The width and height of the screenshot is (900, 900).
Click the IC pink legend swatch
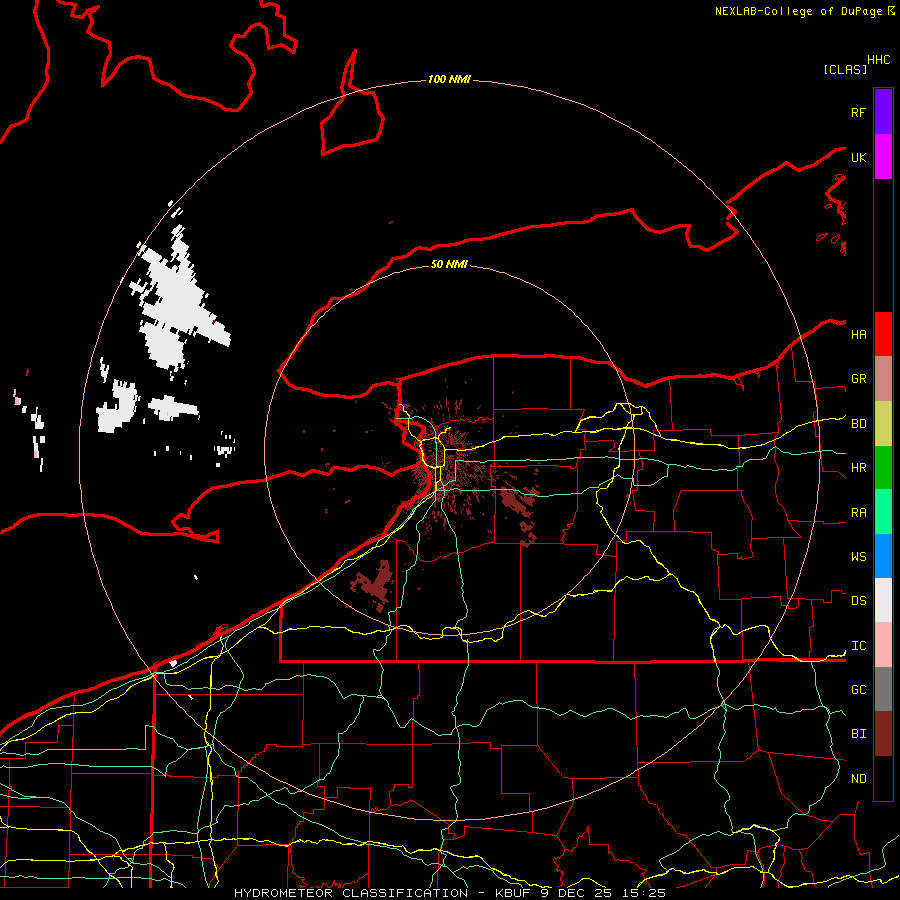[883, 645]
